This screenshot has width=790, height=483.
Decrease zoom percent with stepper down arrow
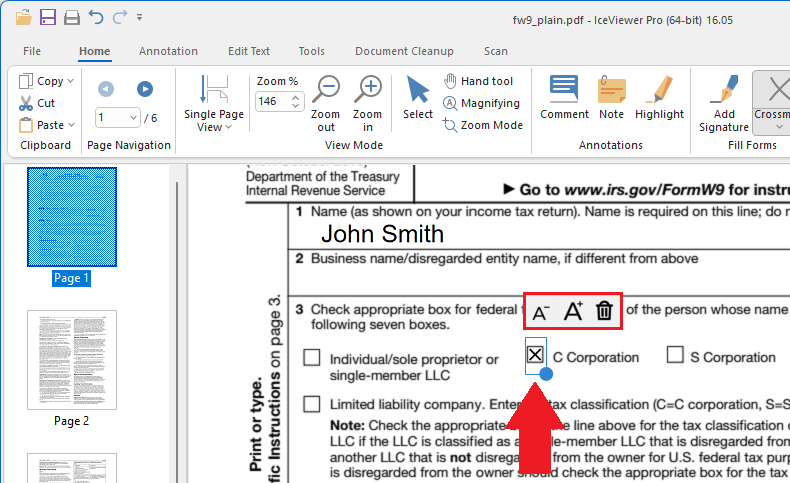point(296,106)
